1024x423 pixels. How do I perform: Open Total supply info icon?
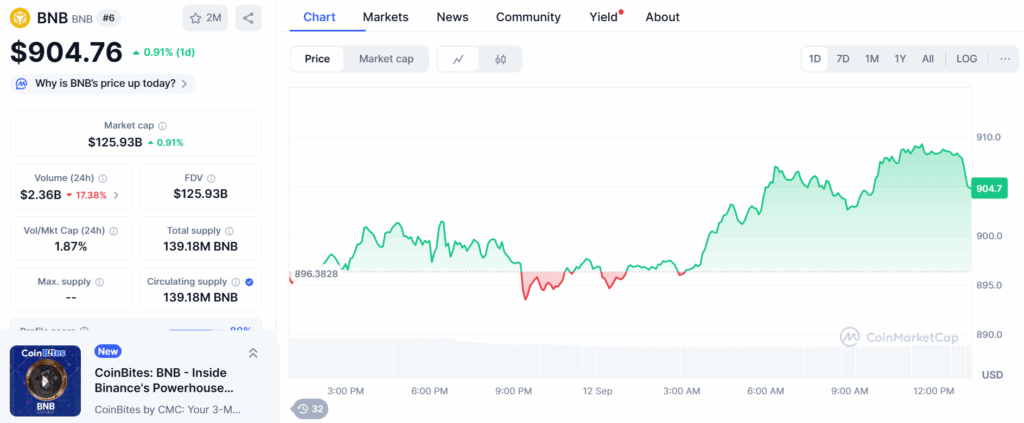pyautogui.click(x=229, y=230)
